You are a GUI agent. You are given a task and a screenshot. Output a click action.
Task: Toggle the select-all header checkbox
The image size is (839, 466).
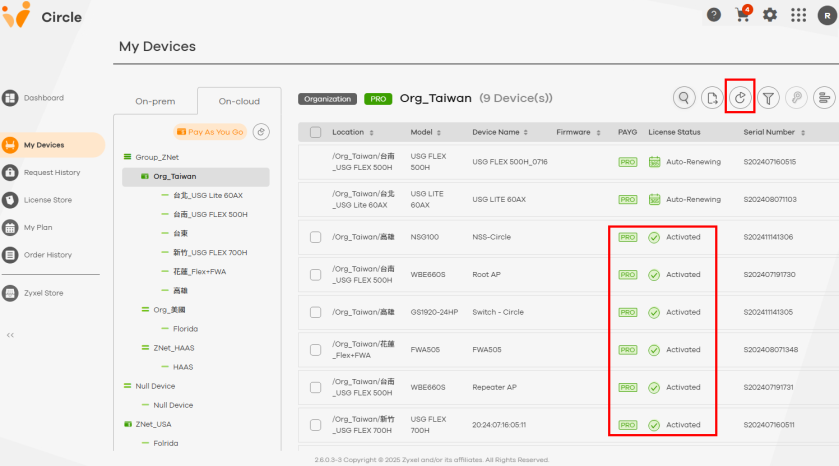[x=316, y=132]
